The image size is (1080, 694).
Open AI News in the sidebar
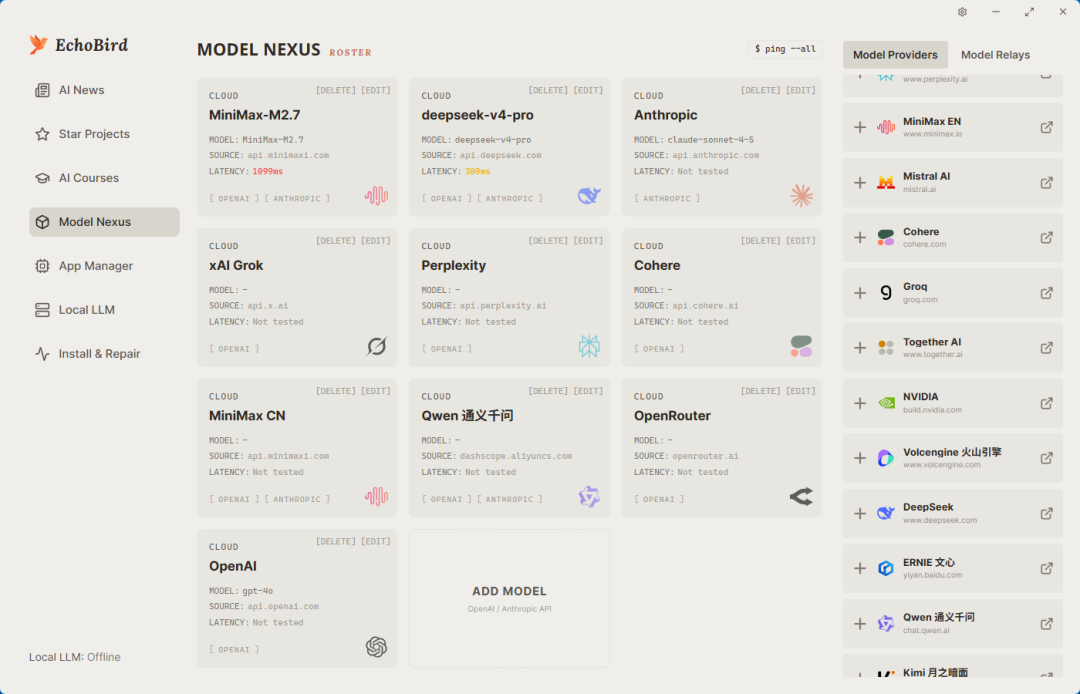(104, 90)
